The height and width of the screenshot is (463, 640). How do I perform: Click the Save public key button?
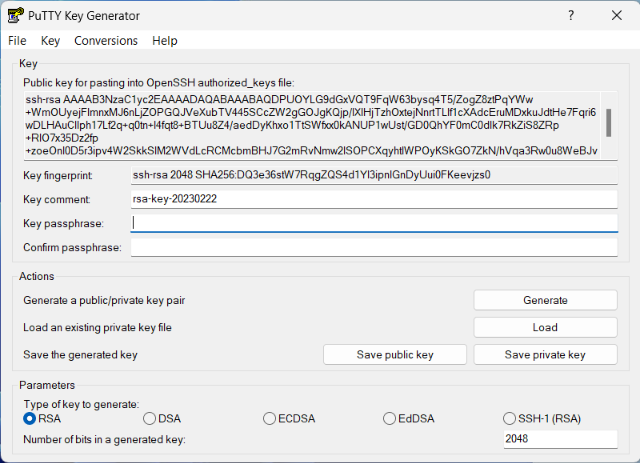[x=395, y=355]
